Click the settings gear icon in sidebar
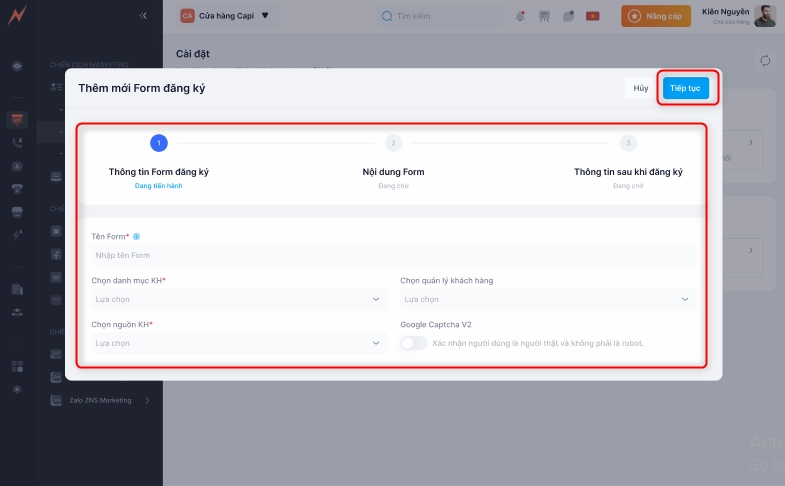The width and height of the screenshot is (785, 486). coord(17,389)
